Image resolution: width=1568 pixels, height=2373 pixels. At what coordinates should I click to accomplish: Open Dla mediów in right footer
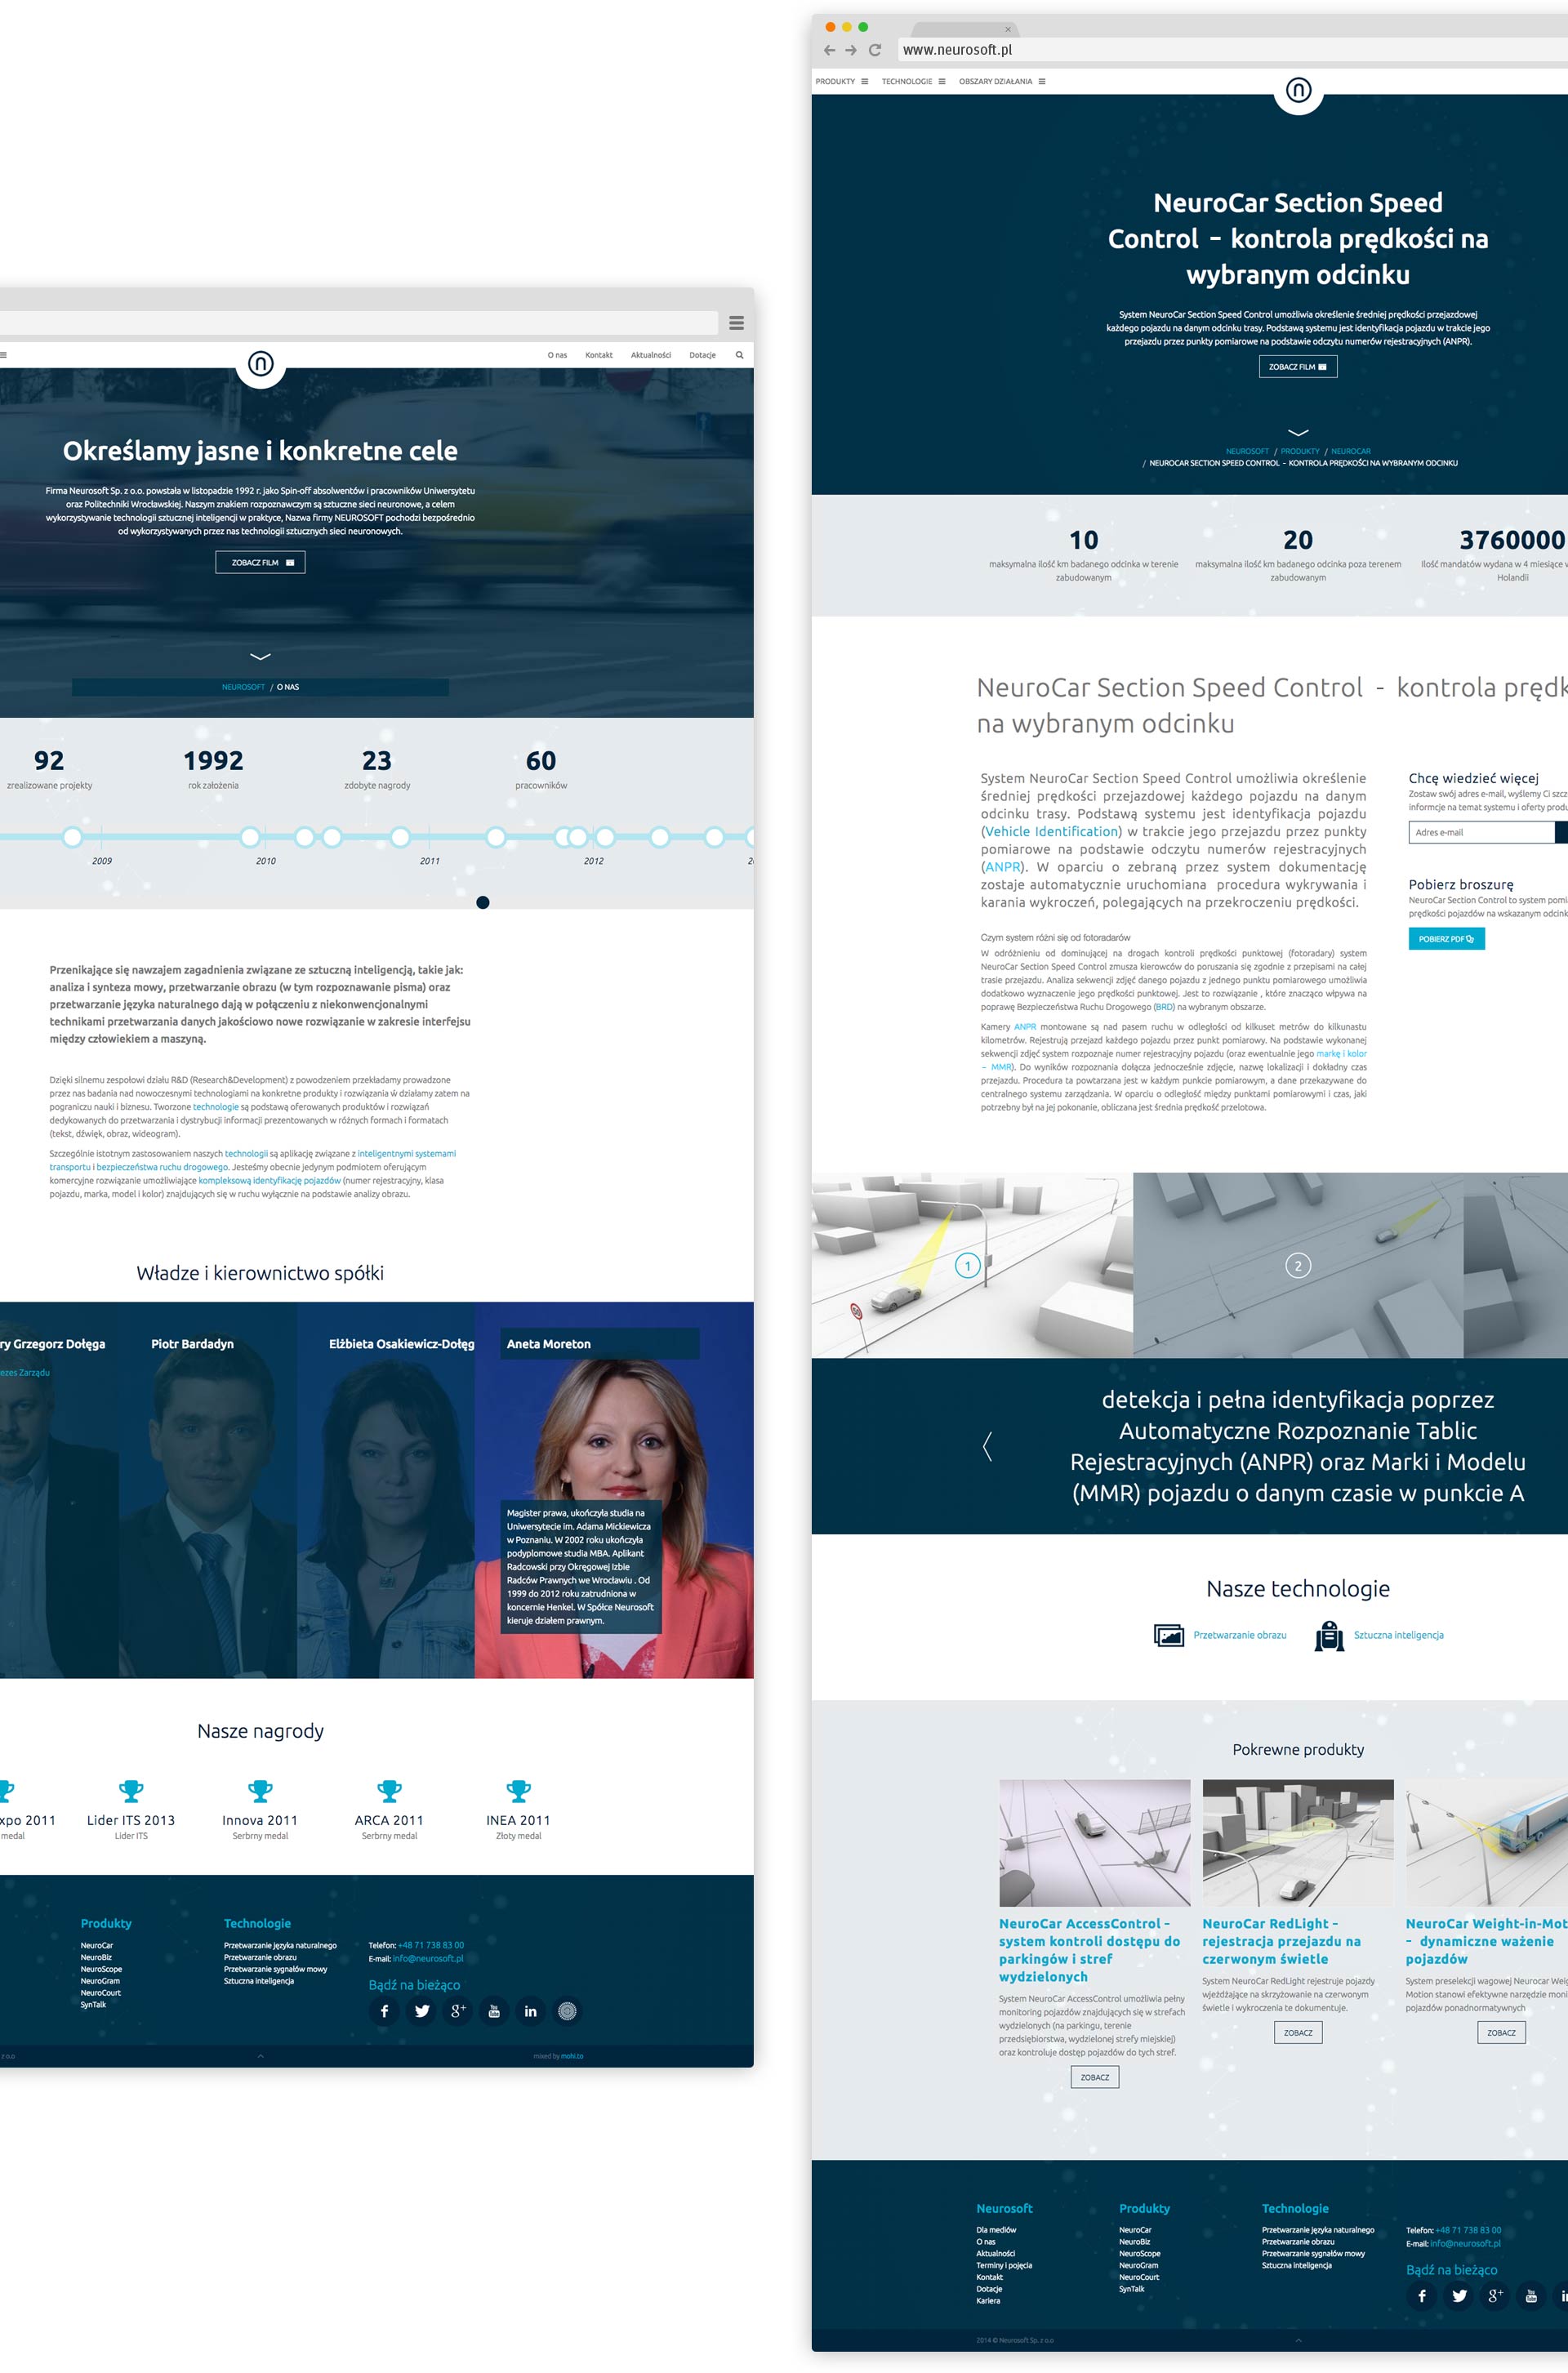coord(996,2229)
